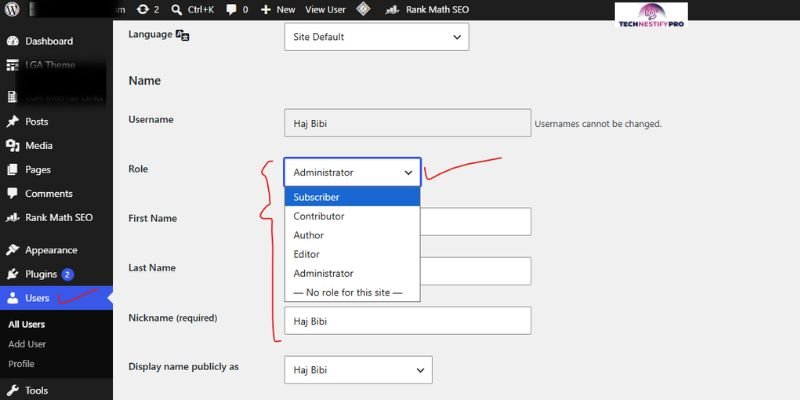Open the Language Site Default dropdown
800x400 pixels.
(377, 37)
